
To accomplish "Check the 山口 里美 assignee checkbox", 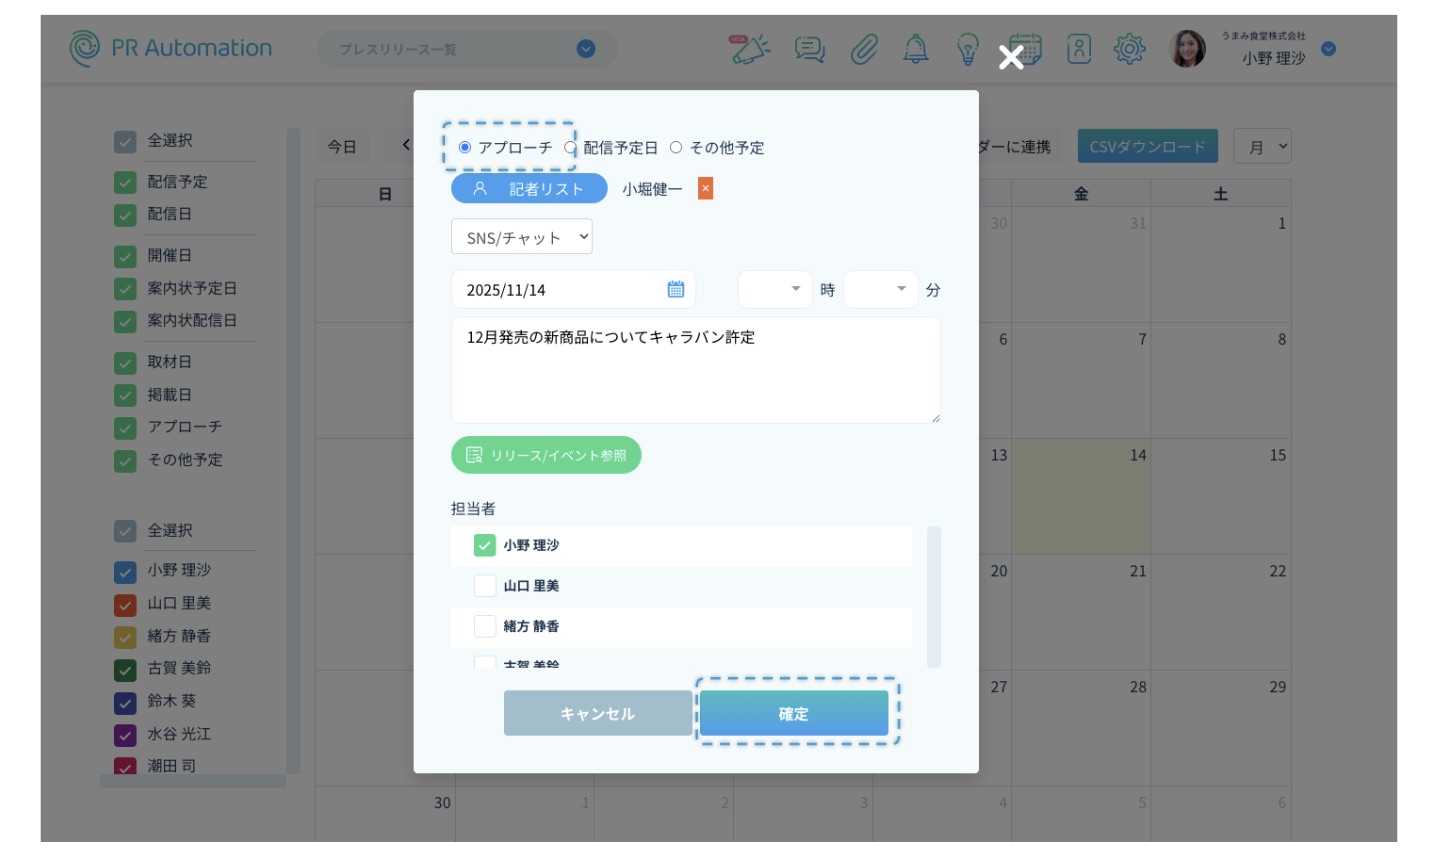I will [x=485, y=586].
